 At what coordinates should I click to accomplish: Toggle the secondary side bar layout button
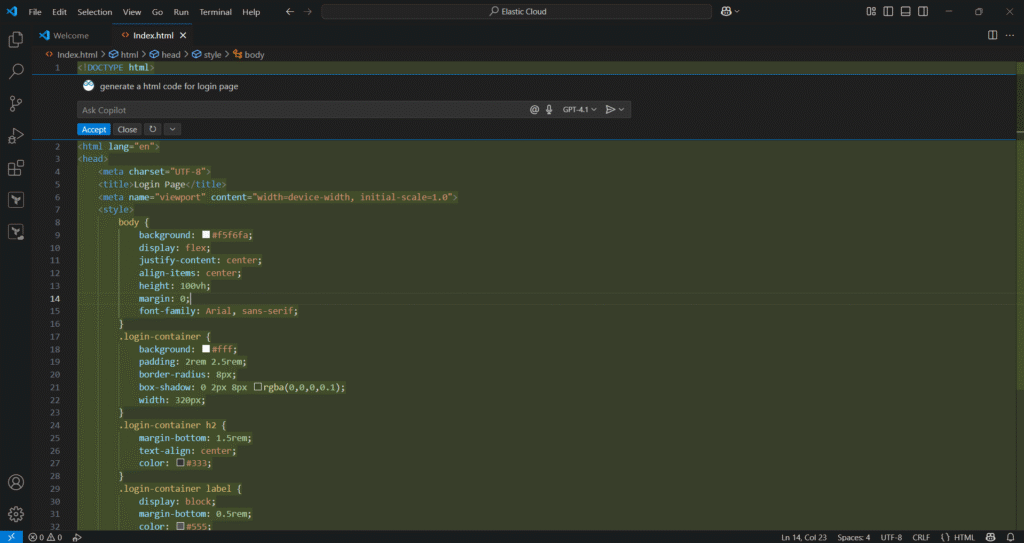(x=923, y=12)
